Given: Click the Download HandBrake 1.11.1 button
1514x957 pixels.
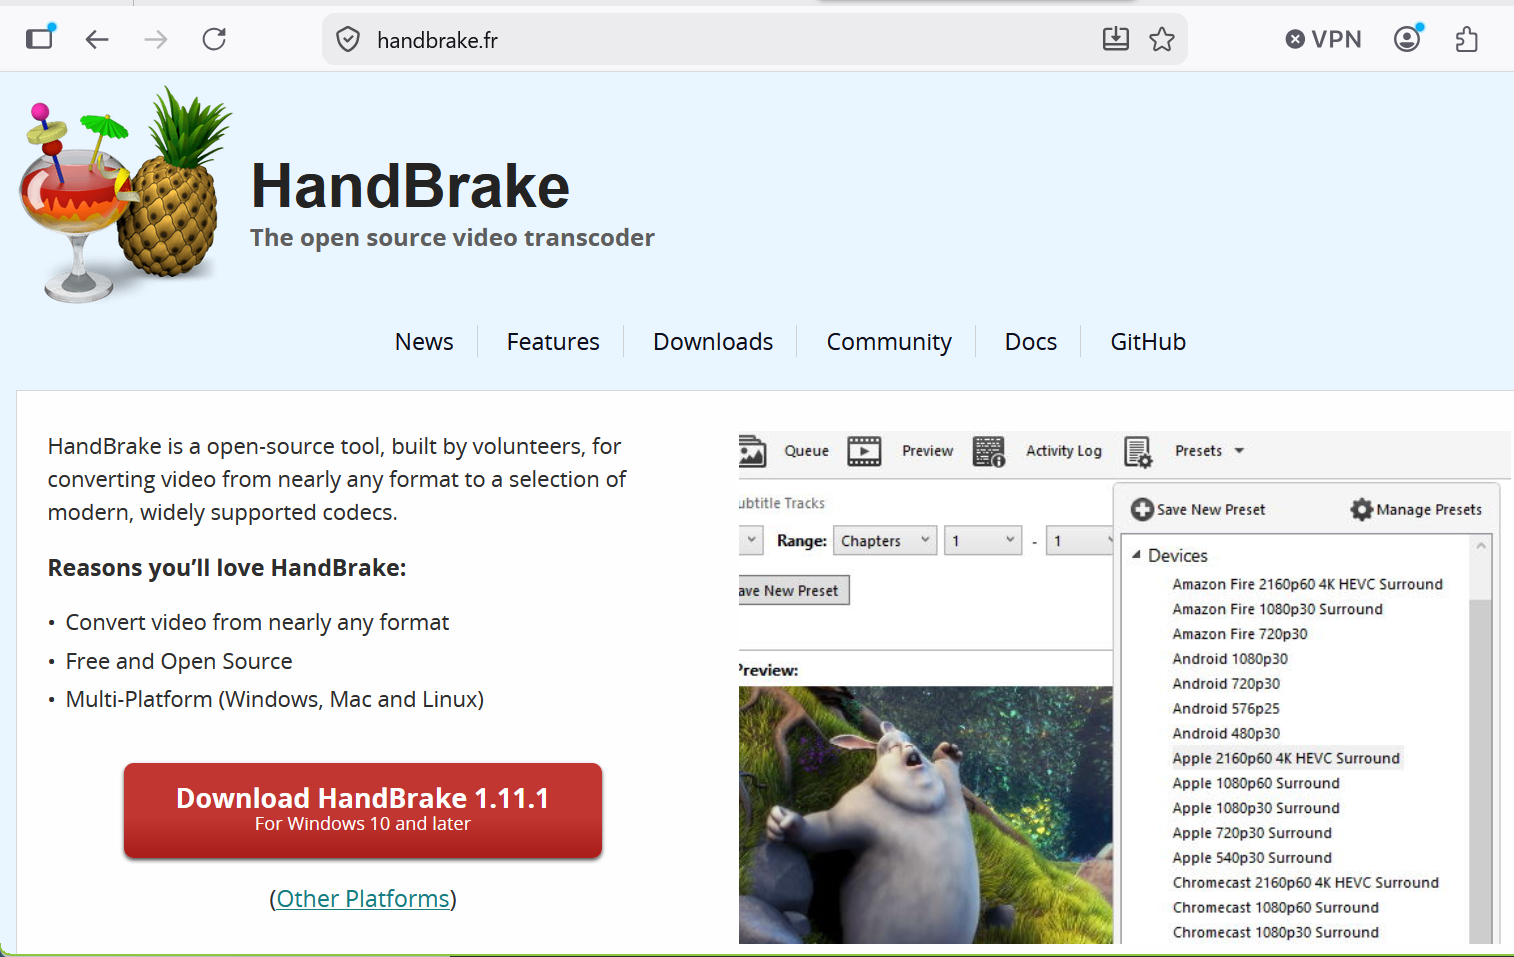Looking at the screenshot, I should click(x=362, y=810).
